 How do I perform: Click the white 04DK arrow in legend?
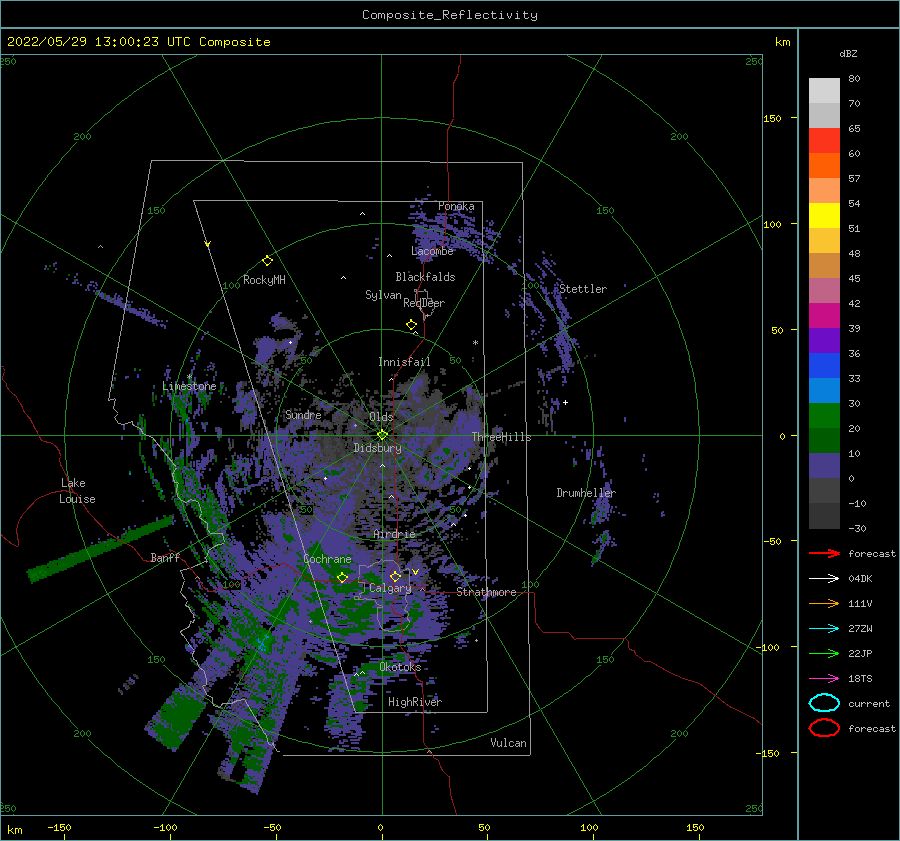825,578
